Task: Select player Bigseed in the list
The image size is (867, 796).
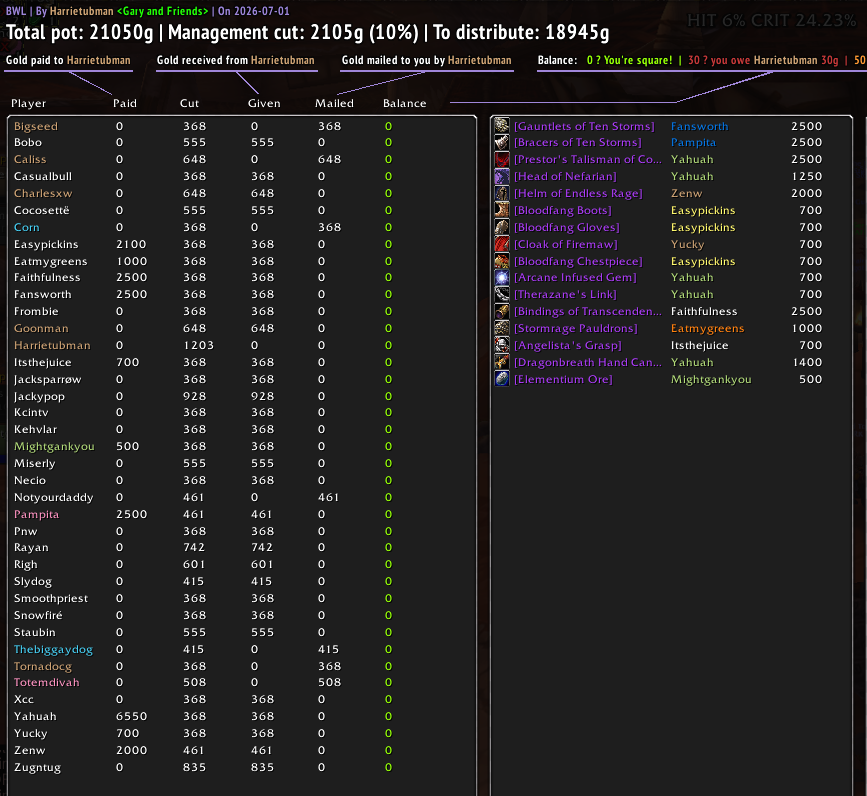Action: [x=36, y=127]
